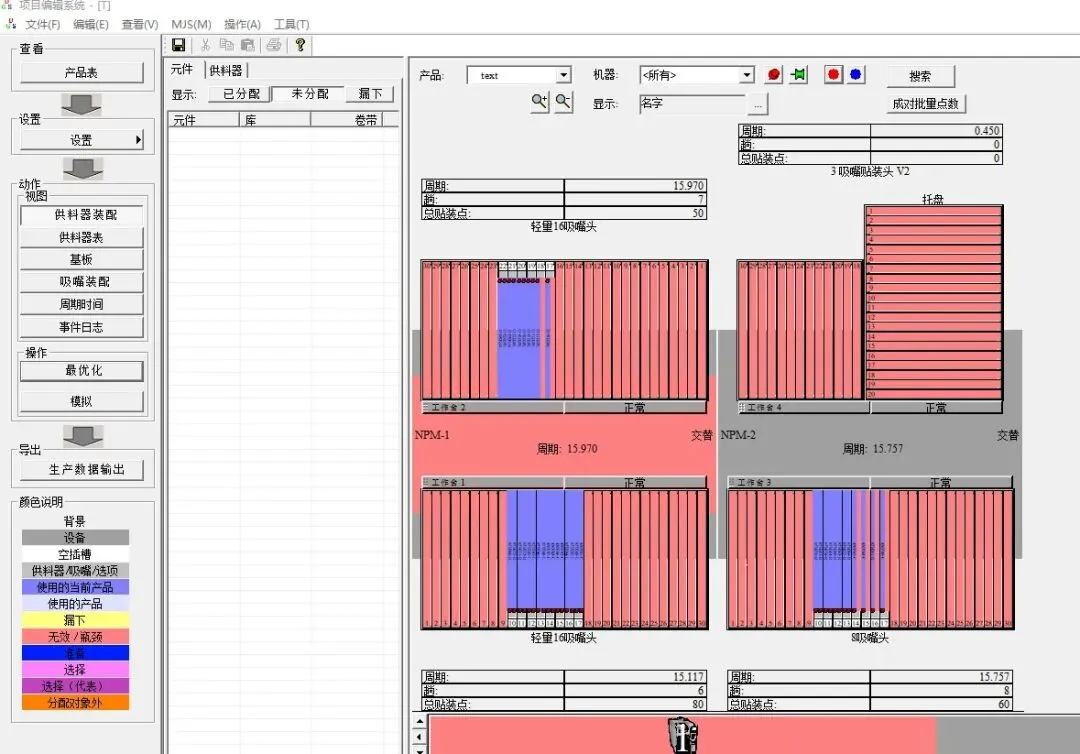Click the 无效/瓶颈 red swatch
This screenshot has height=754, width=1080.
point(75,637)
